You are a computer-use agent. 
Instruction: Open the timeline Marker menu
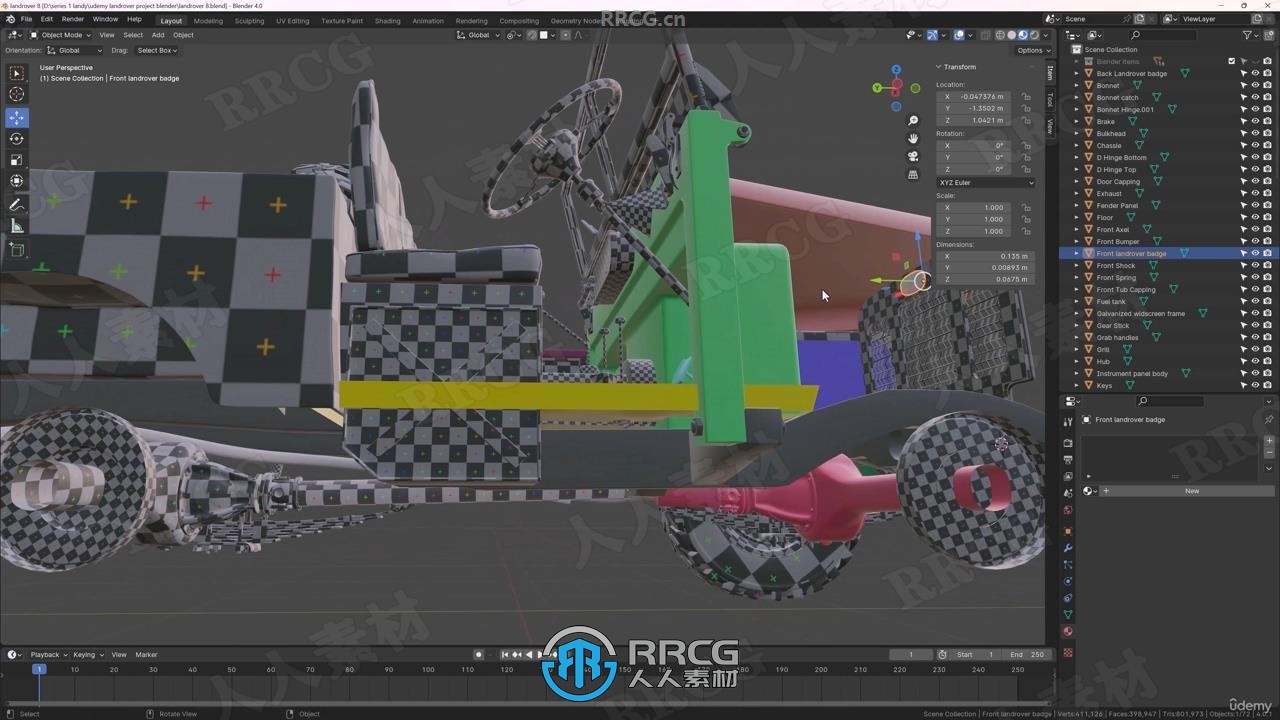tap(146, 655)
